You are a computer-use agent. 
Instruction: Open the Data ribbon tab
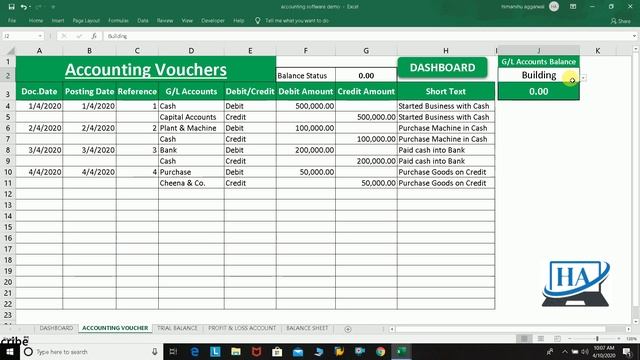coord(143,20)
